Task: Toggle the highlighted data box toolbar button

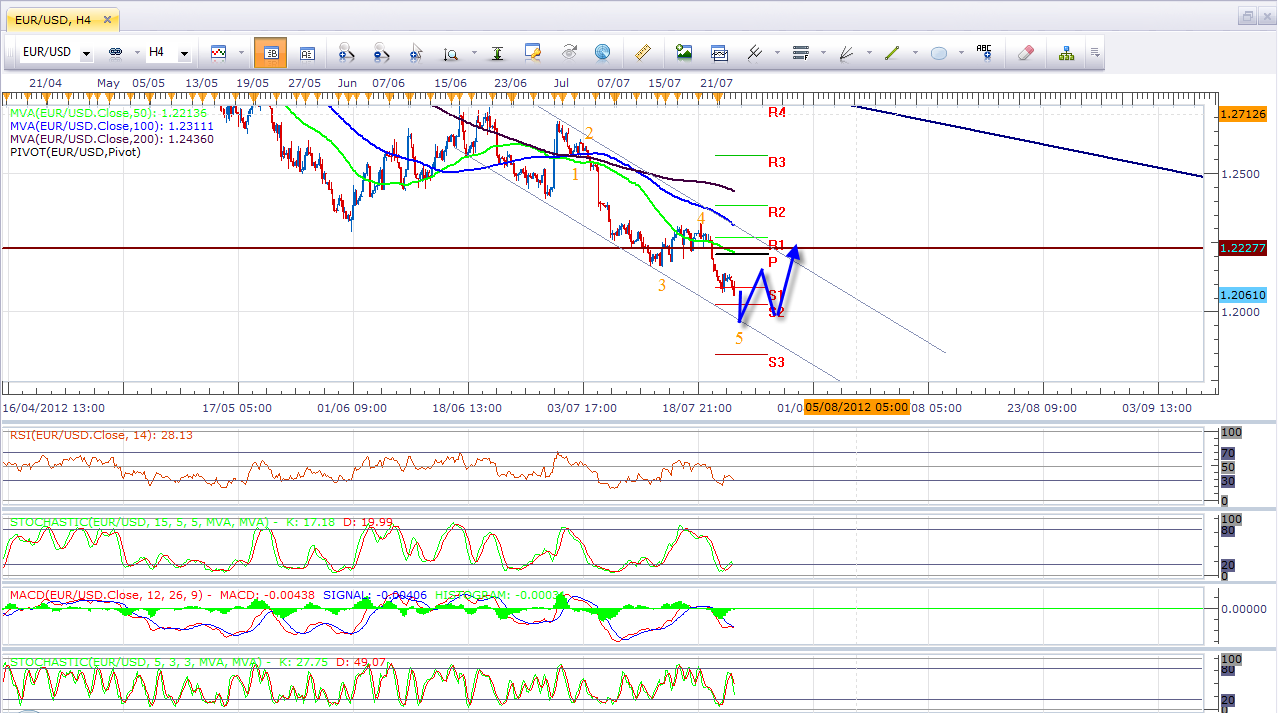Action: (x=270, y=53)
